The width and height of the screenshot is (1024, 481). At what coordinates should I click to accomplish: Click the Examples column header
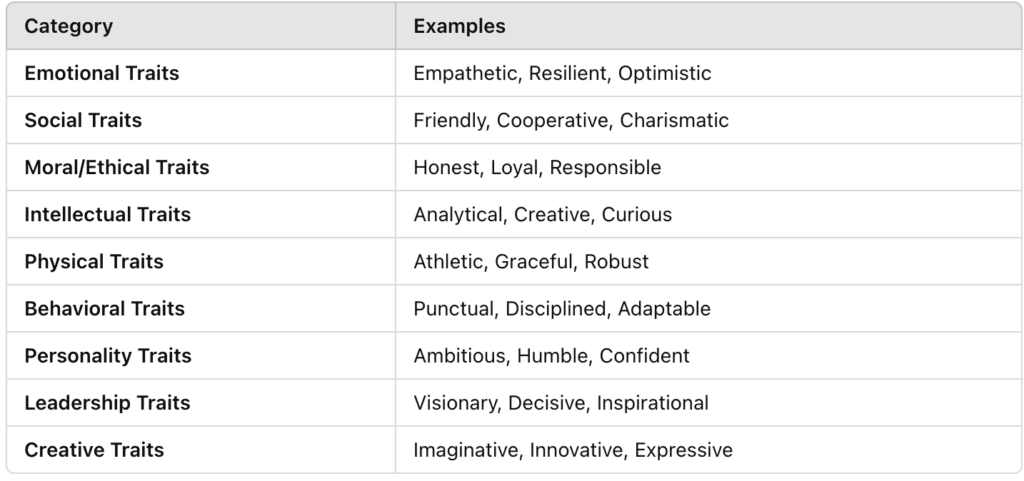460,26
